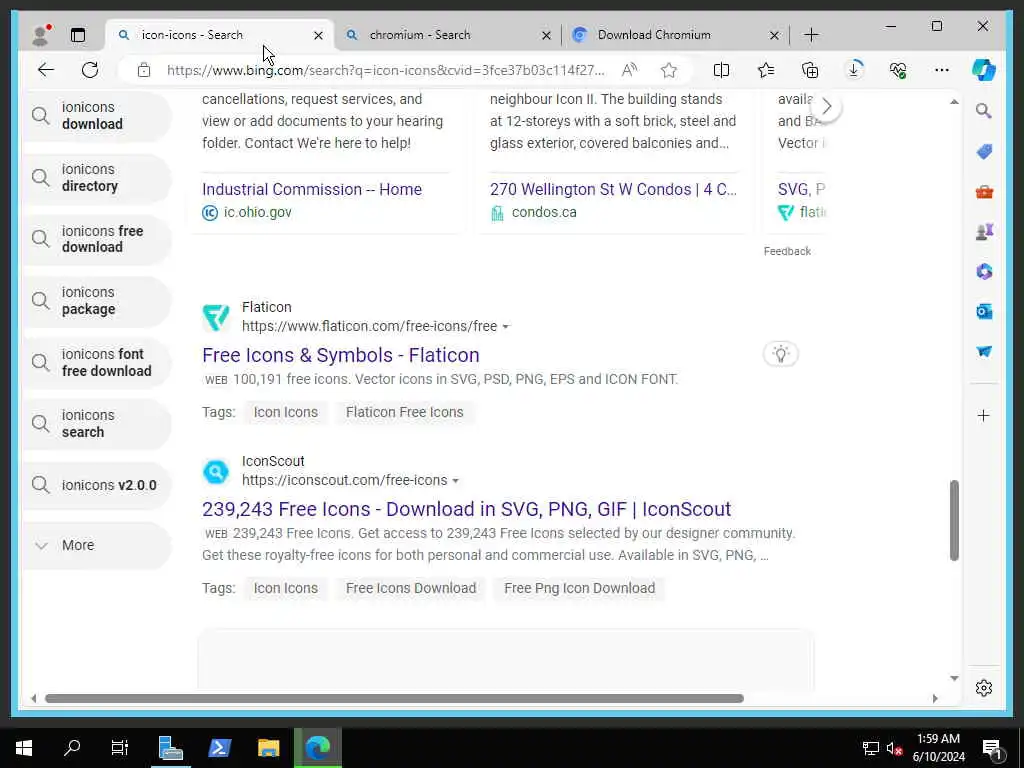View site information lock icon
Viewport: 1024px width, 768px height.
[x=144, y=70]
